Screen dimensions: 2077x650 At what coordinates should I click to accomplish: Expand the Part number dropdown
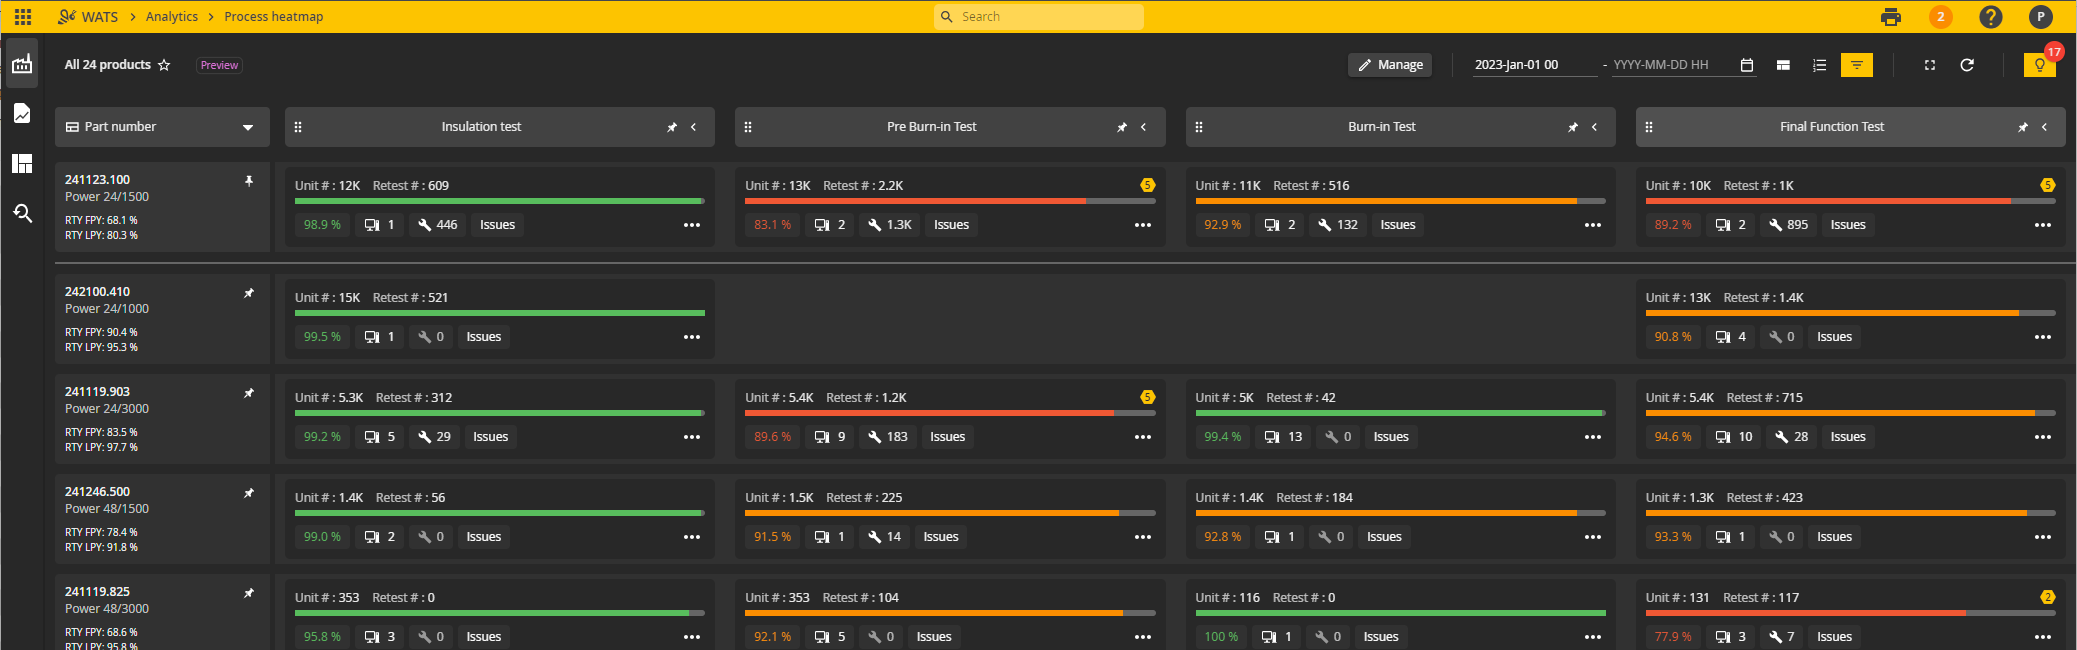[248, 127]
